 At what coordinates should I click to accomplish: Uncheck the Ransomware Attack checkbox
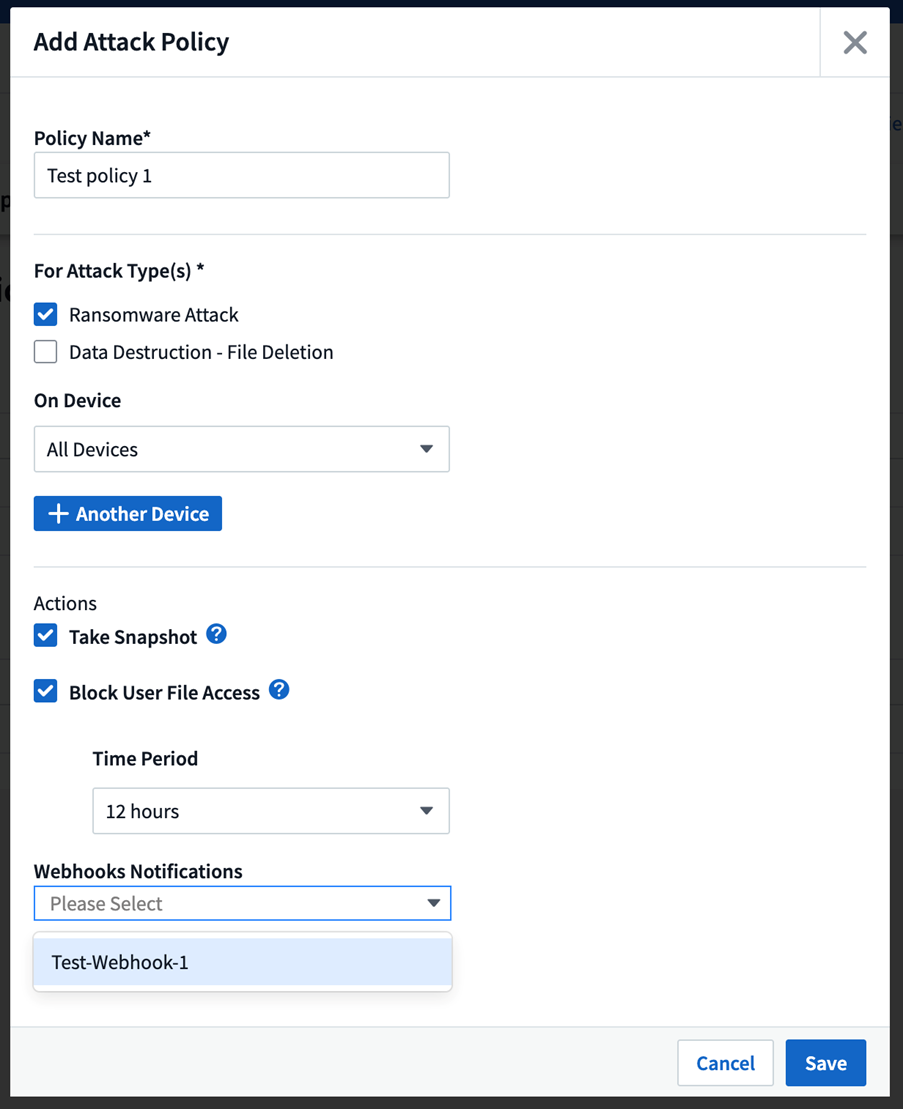[x=46, y=315]
